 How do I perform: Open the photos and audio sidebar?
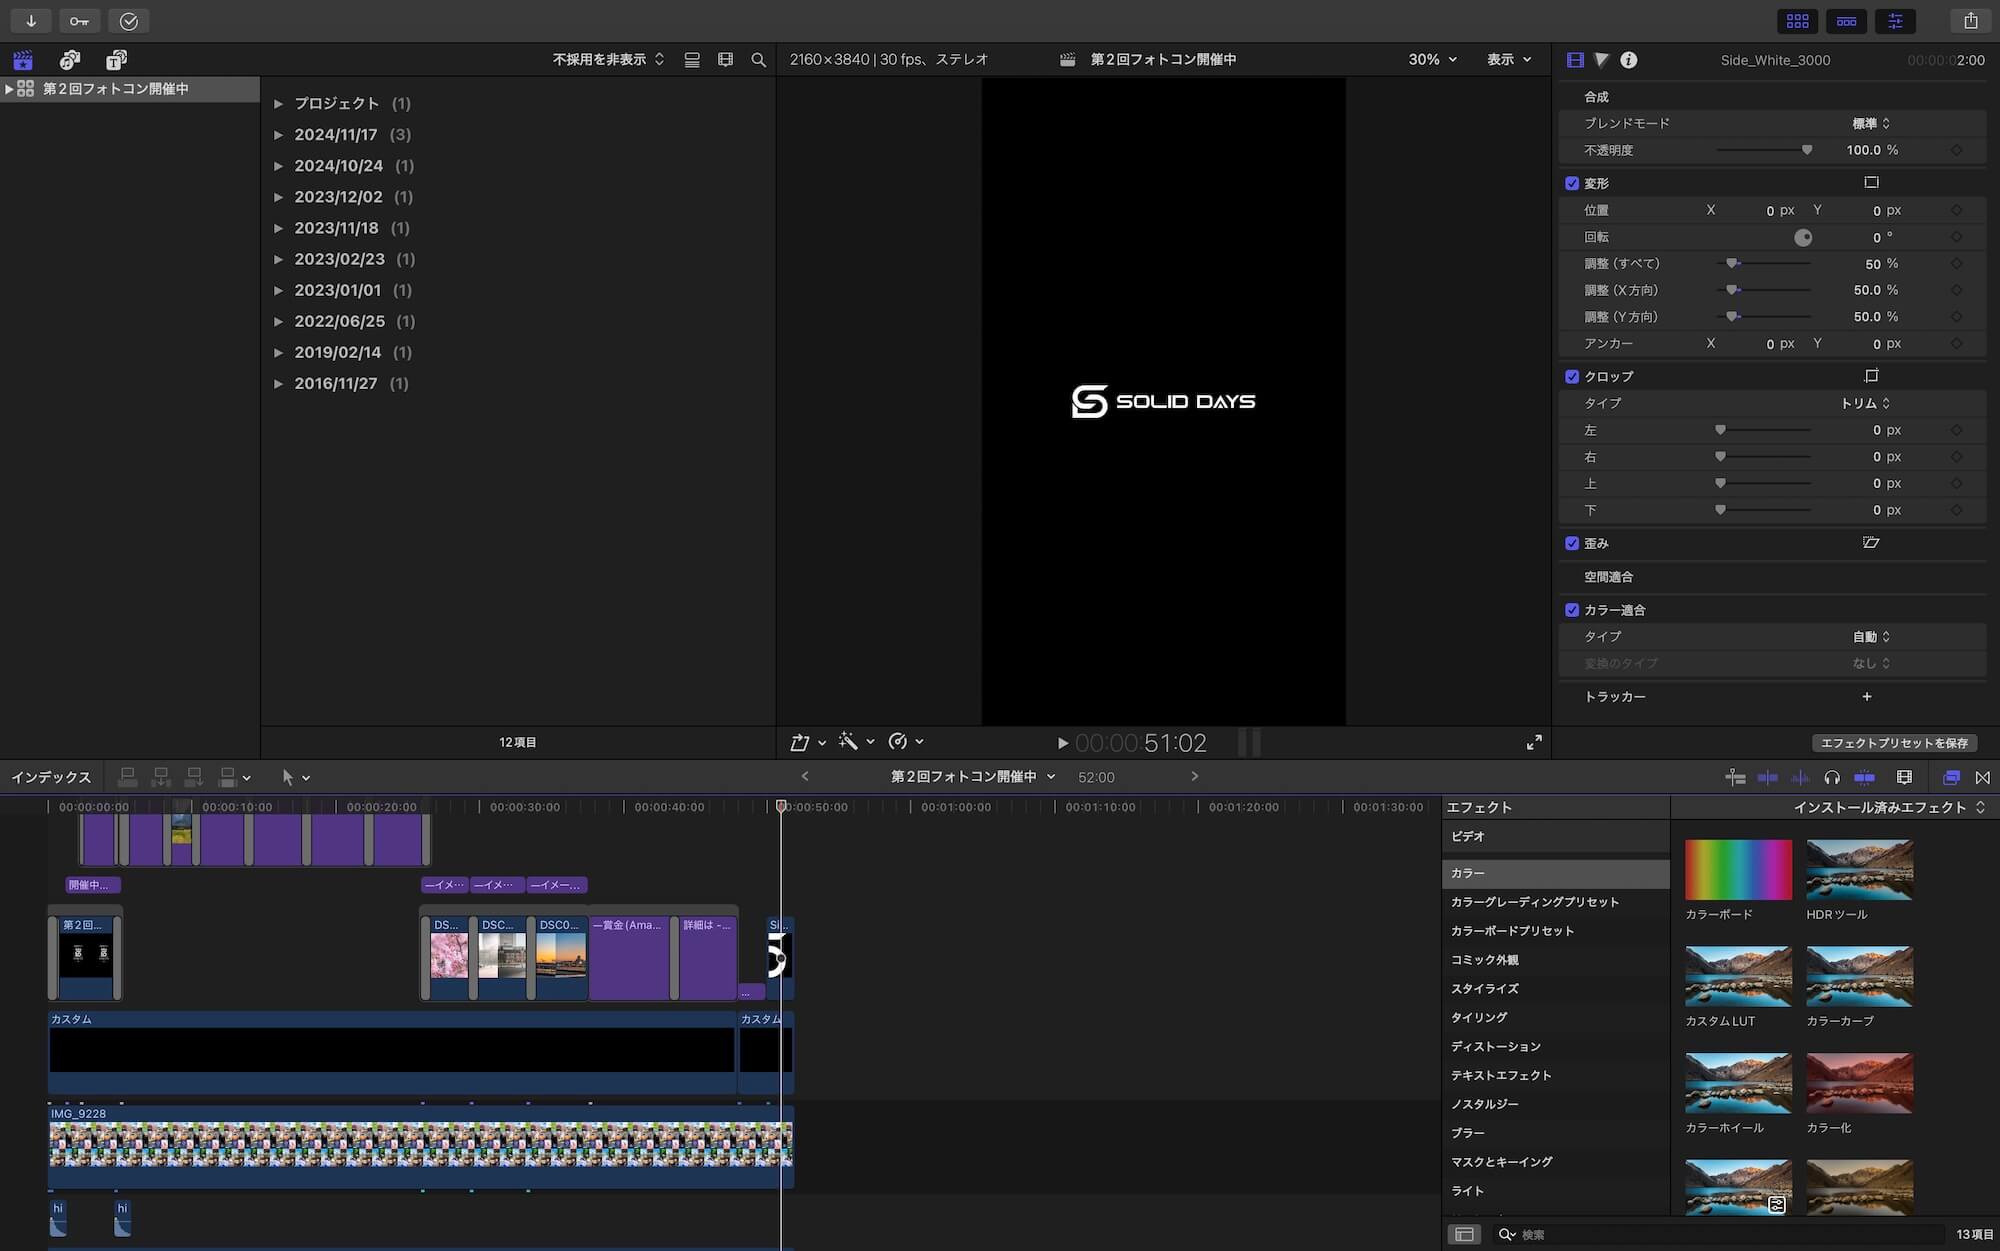point(70,60)
